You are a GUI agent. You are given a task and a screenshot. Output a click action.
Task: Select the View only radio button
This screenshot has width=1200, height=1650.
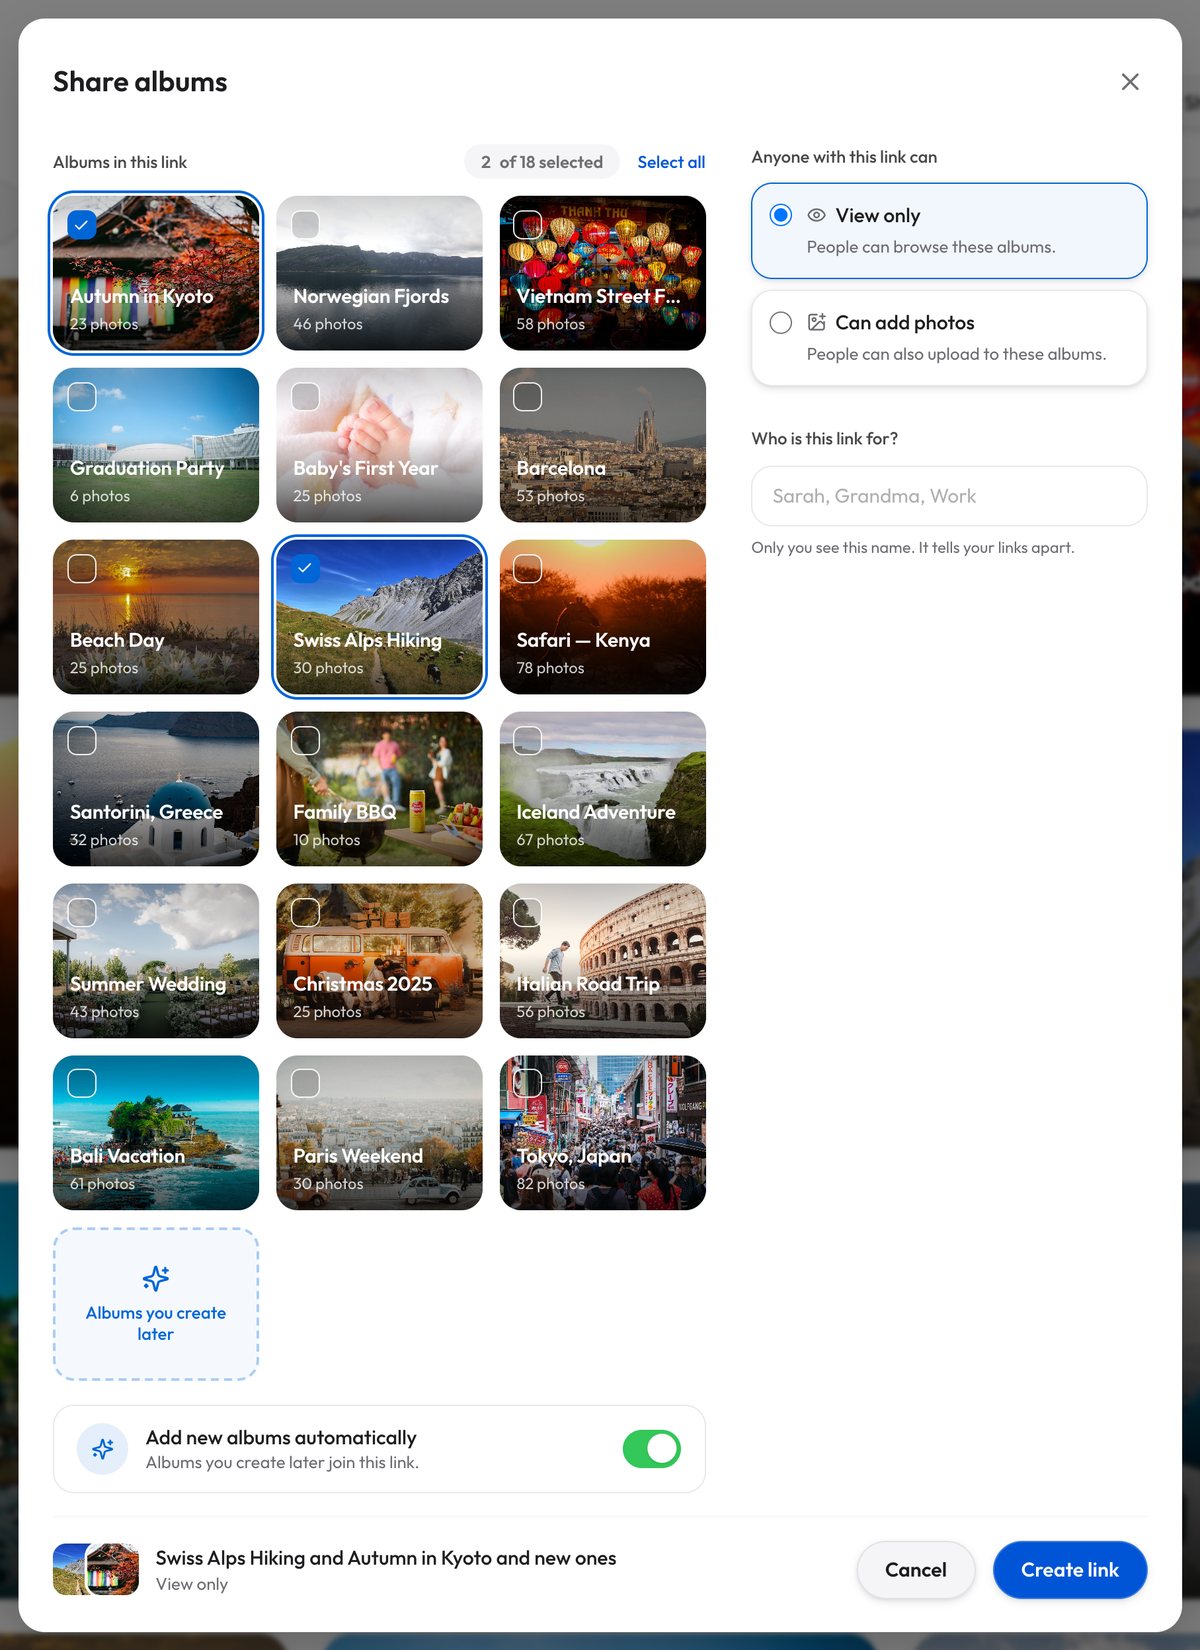coord(781,215)
